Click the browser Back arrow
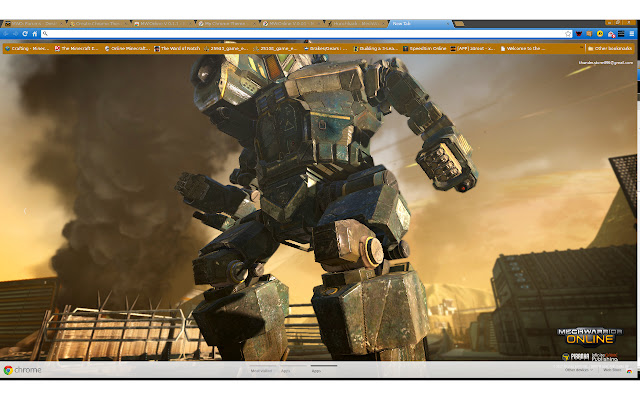Viewport: 640px width, 400px height. [7, 34]
